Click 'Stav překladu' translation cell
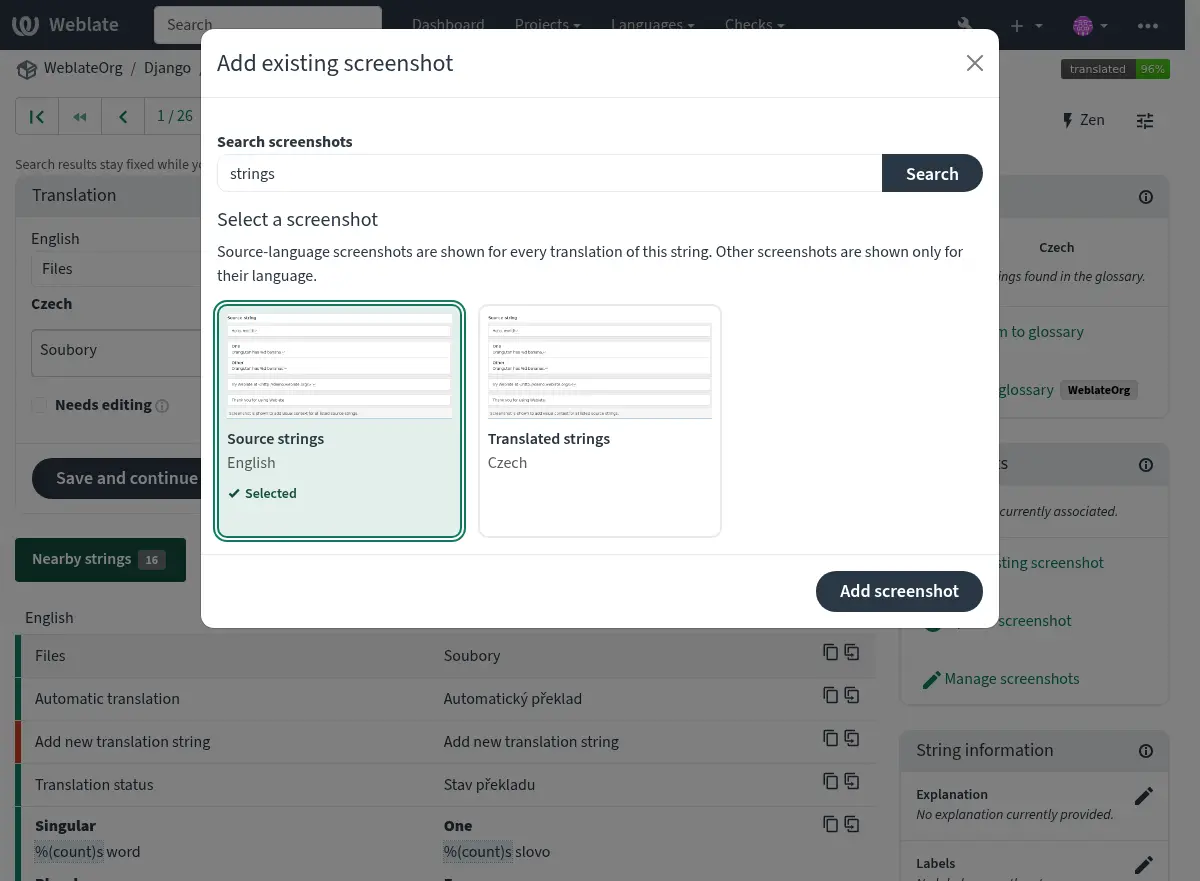The height and width of the screenshot is (881, 1200). (x=489, y=785)
